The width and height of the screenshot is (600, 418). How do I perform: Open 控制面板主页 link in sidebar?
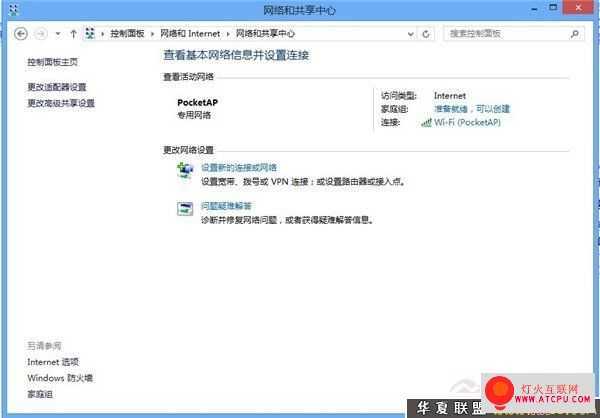(x=52, y=62)
